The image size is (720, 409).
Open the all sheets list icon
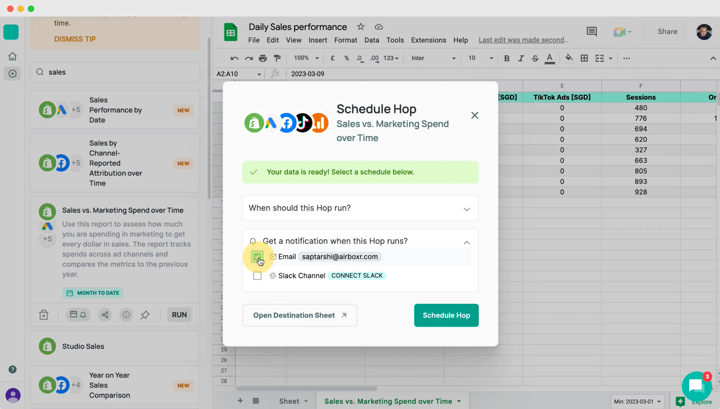click(256, 401)
